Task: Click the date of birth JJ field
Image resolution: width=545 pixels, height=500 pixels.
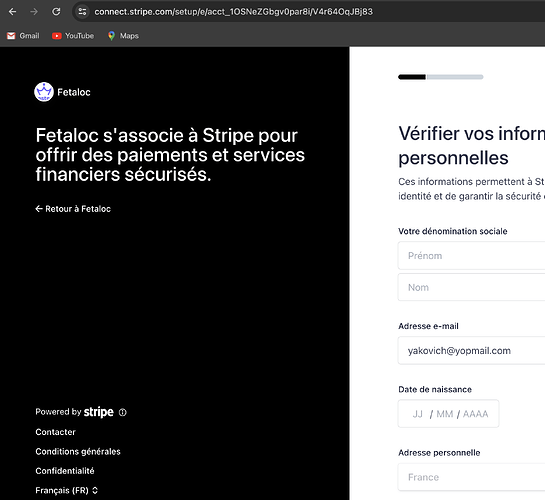Action: (418, 414)
